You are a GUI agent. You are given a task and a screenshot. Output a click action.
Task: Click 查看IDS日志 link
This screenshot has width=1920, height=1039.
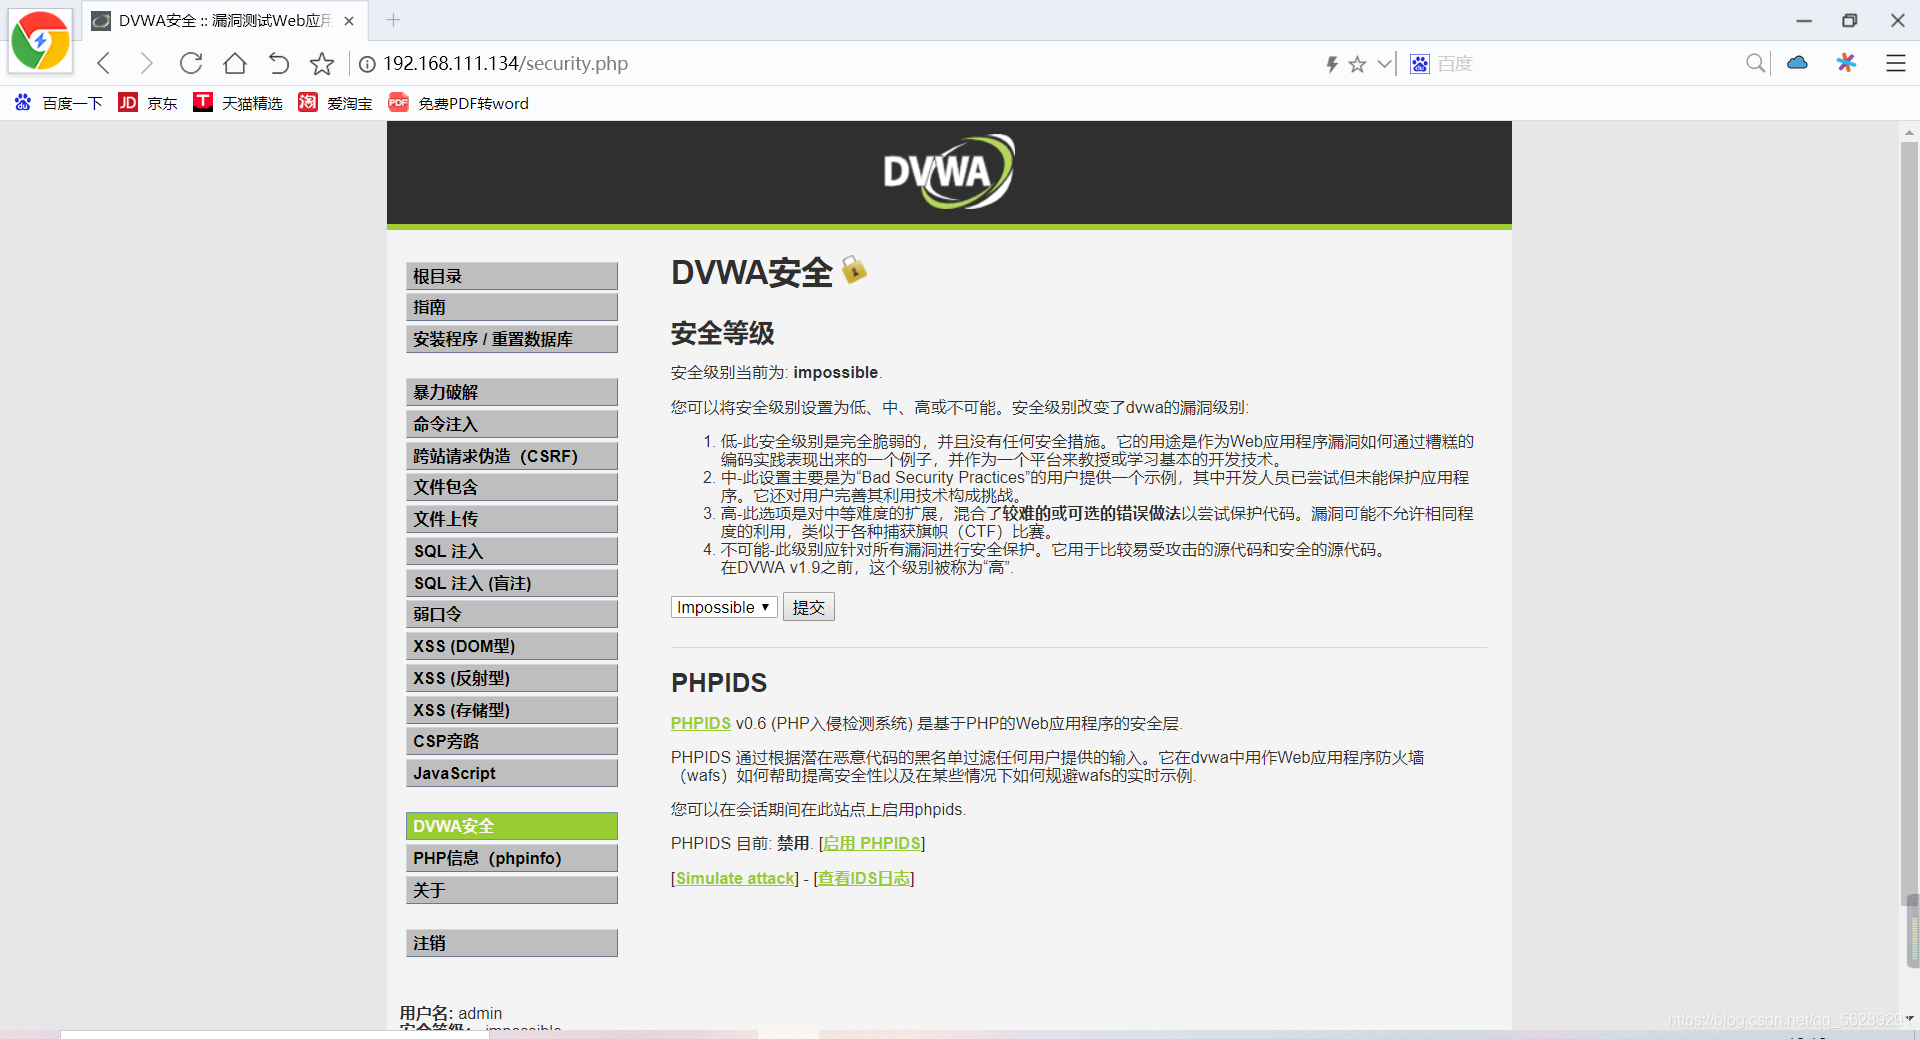864,878
